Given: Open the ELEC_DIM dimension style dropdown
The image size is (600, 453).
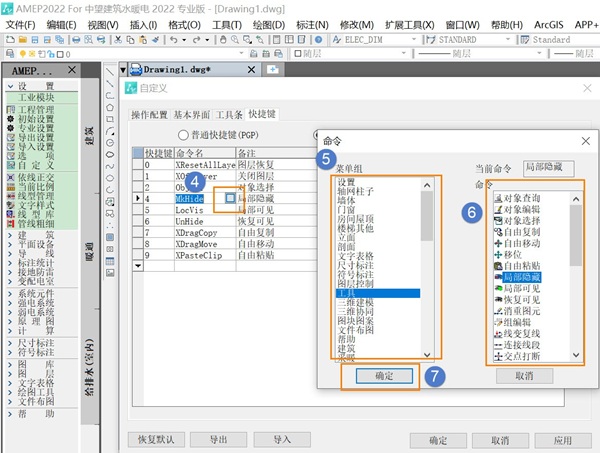Looking at the screenshot, I should click(414, 39).
